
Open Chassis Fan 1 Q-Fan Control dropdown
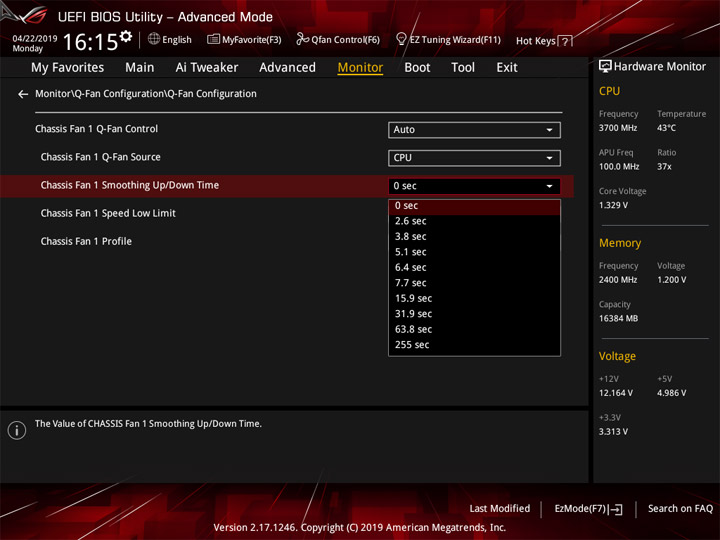[474, 130]
